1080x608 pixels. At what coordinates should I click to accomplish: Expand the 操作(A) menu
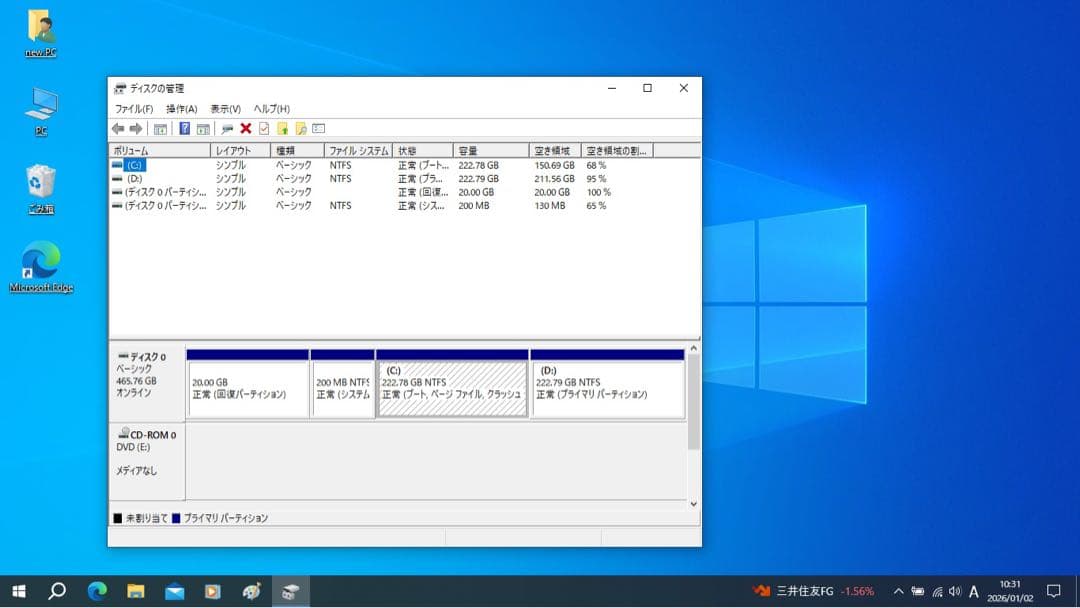tap(180, 108)
